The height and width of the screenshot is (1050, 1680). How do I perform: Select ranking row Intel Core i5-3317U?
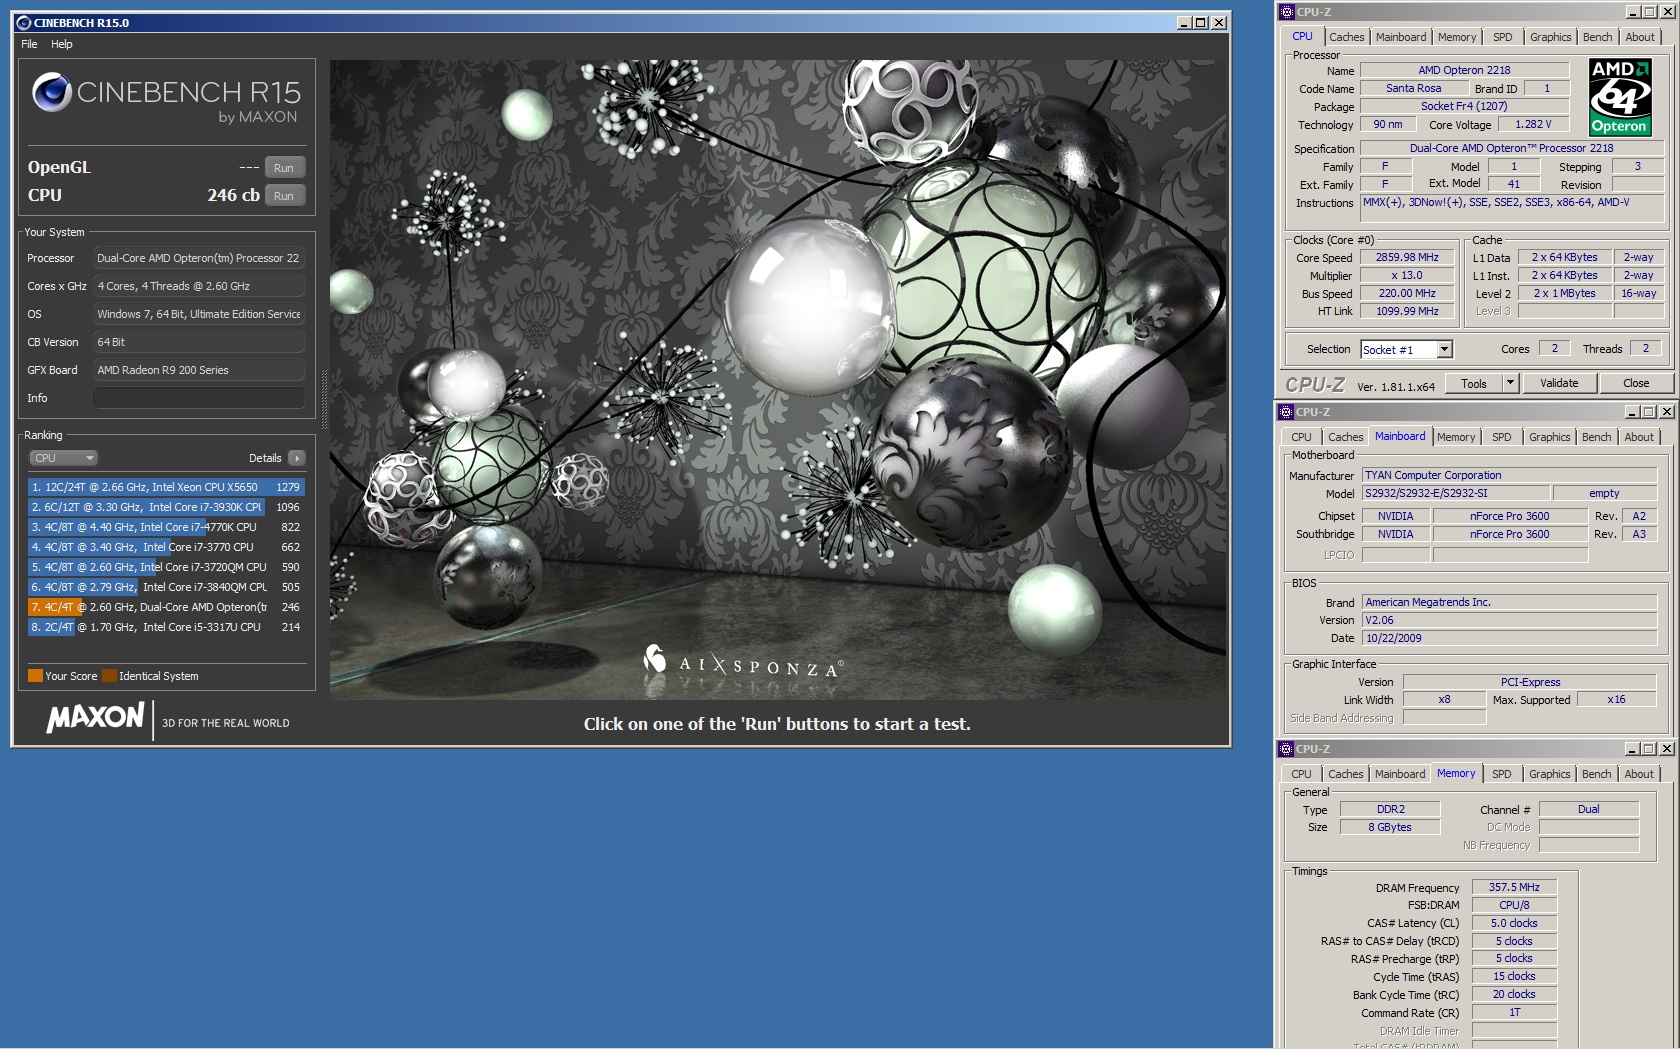click(x=166, y=627)
